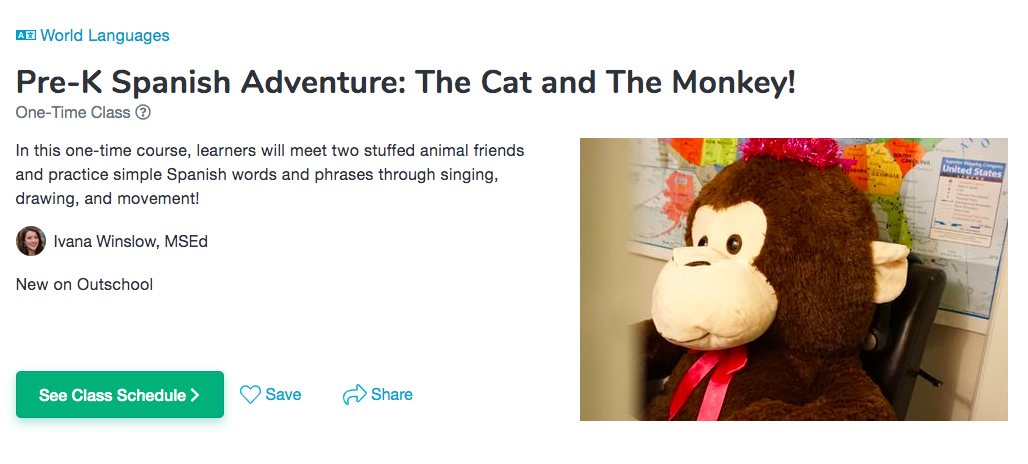Click the heart icon to save class
Image resolution: width=1028 pixels, height=464 pixels.
tap(250, 395)
